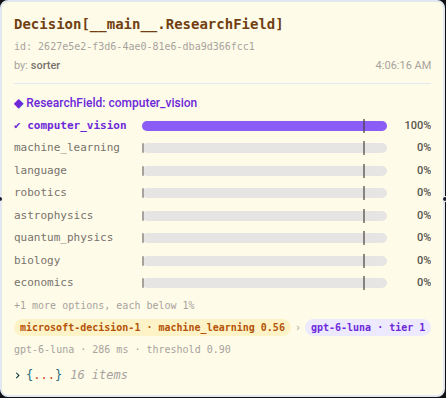The image size is (446, 398).
Task: Click the arrow between the two model badges
Action: 298,328
